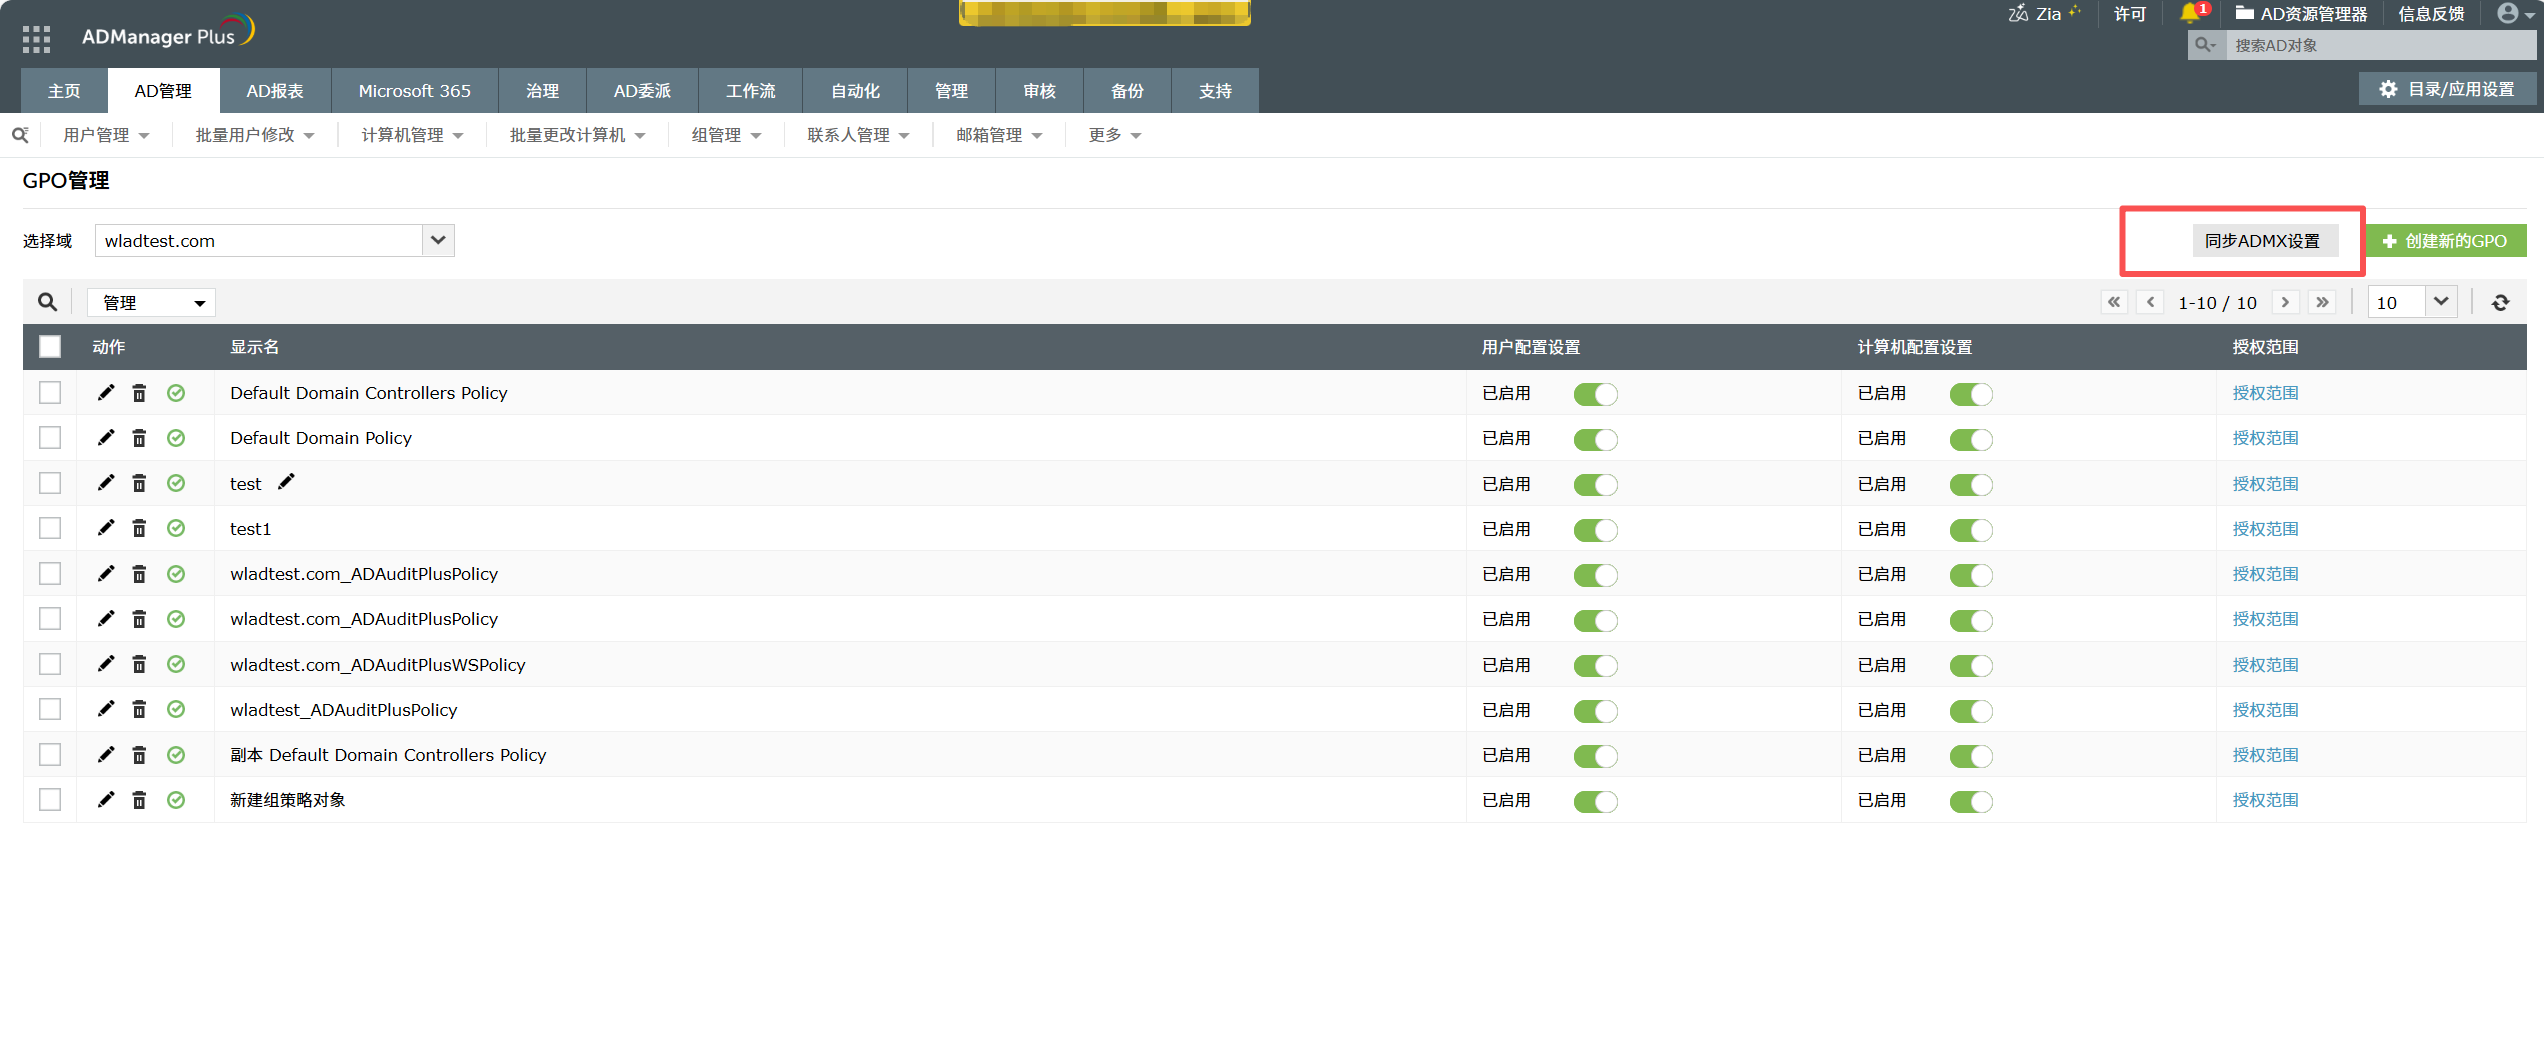
Task: Edit the Default Domain Policy GPO
Action: (x=106, y=437)
